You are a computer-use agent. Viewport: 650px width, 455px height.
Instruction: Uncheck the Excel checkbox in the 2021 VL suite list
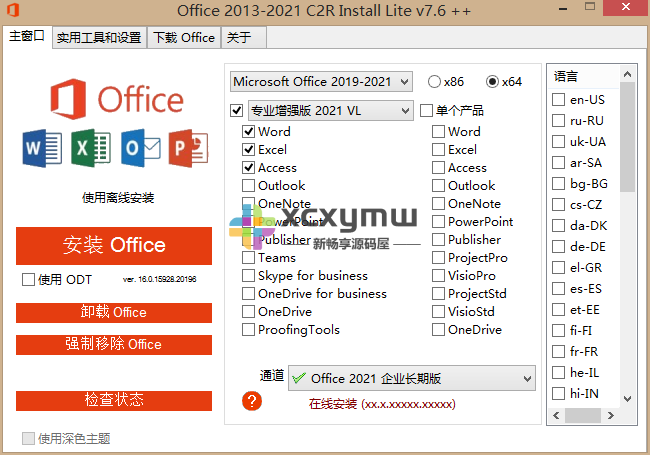pyautogui.click(x=248, y=149)
